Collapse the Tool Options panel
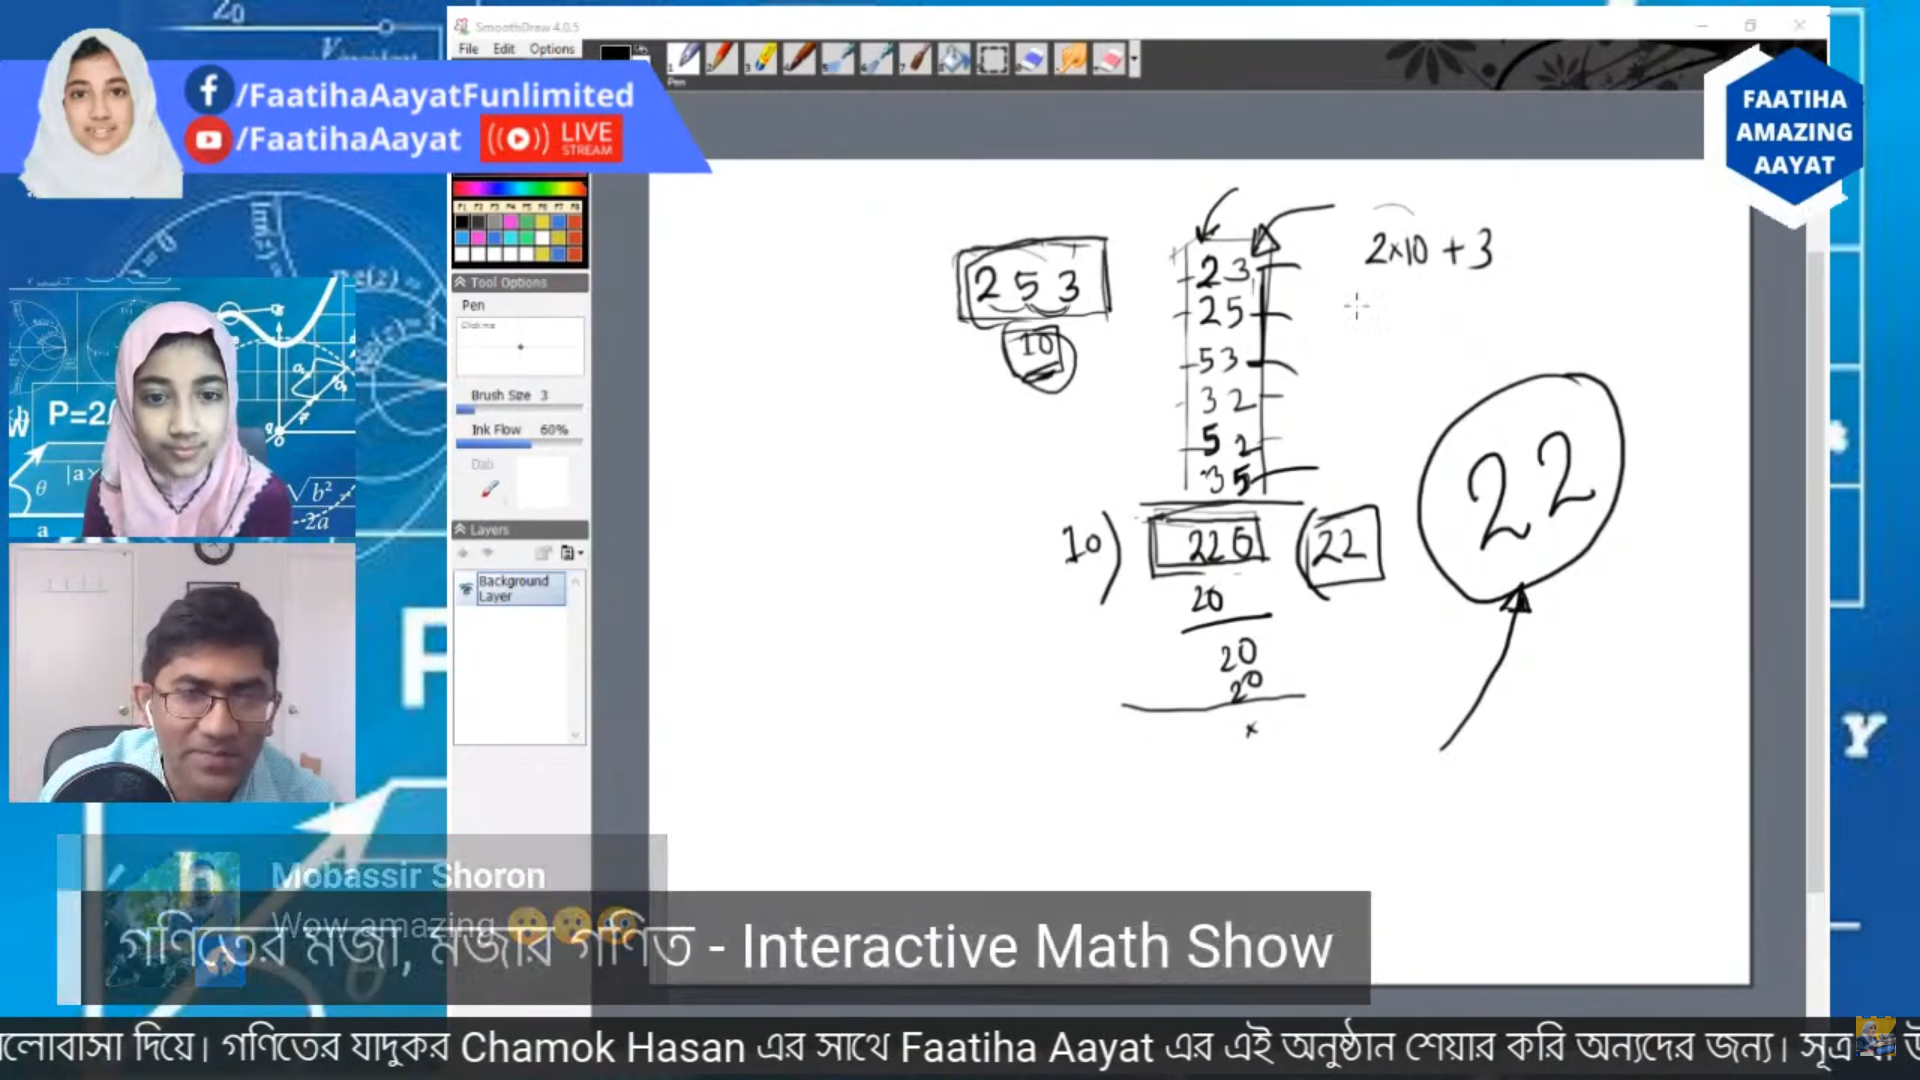 [x=460, y=282]
